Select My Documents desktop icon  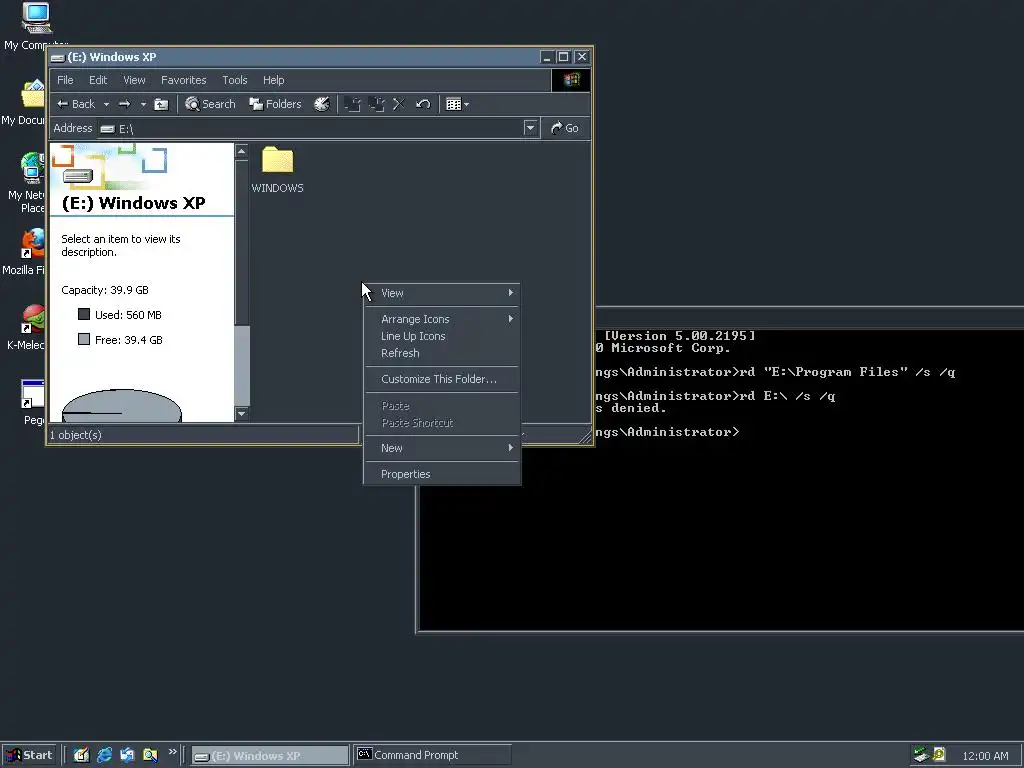tap(26, 103)
